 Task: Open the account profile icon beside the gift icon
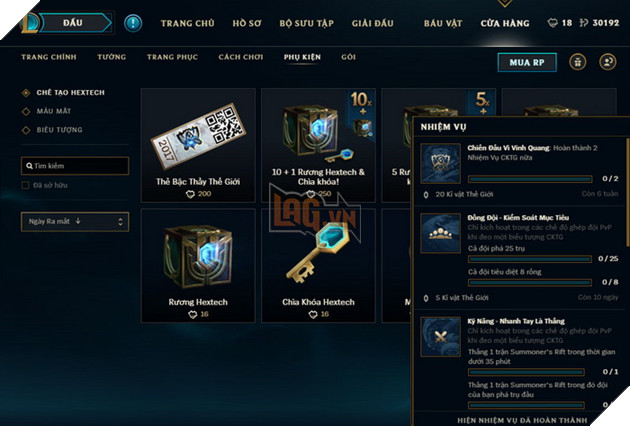608,62
